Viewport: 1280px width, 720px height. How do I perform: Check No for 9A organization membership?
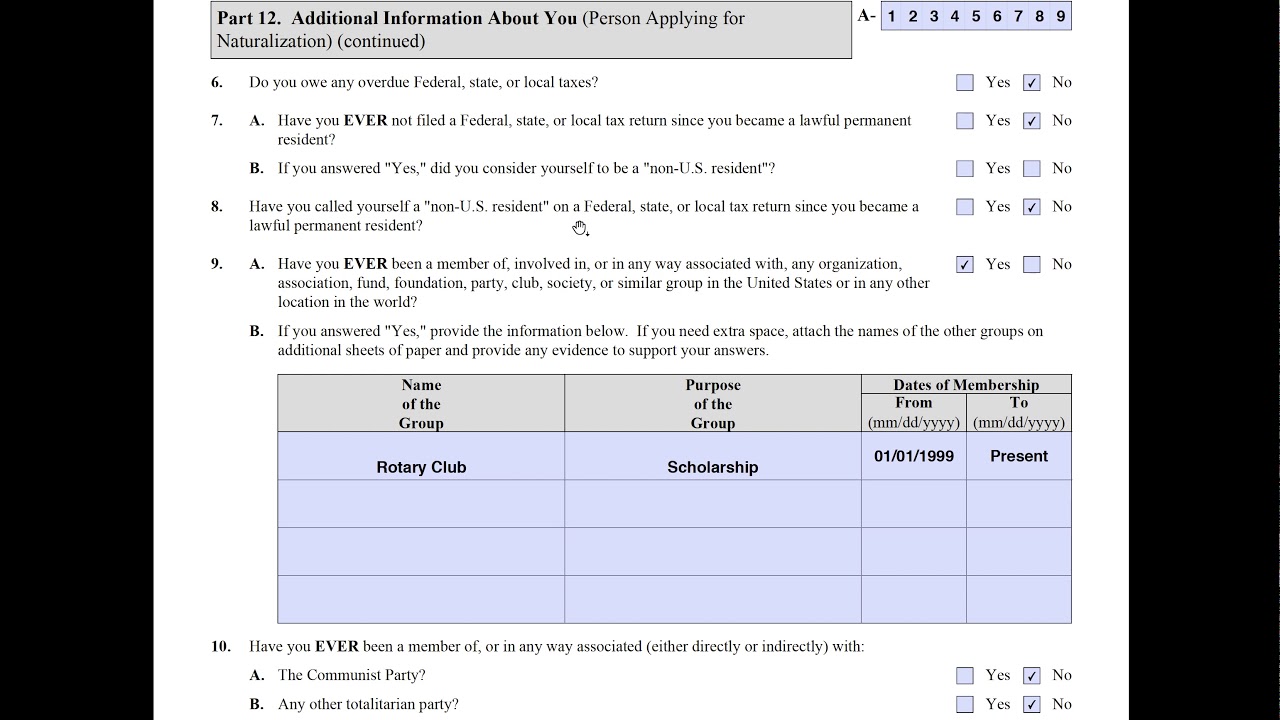[x=1032, y=265]
